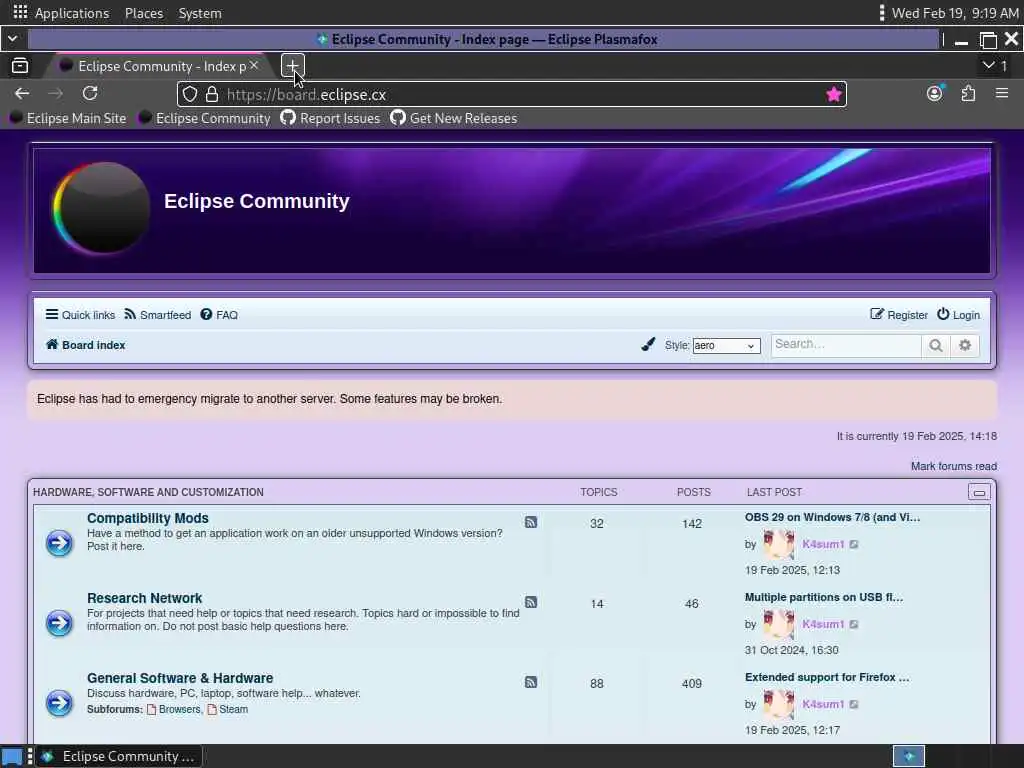Open the Research Network forum
The height and width of the screenshot is (768, 1024).
pos(144,598)
